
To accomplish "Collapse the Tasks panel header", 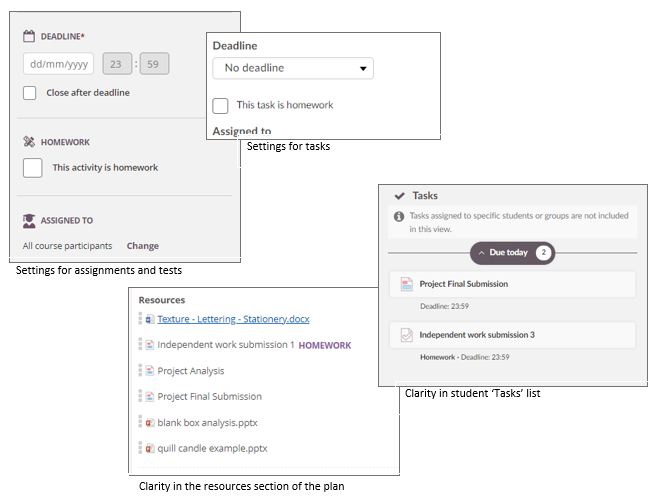I will click(x=400, y=196).
